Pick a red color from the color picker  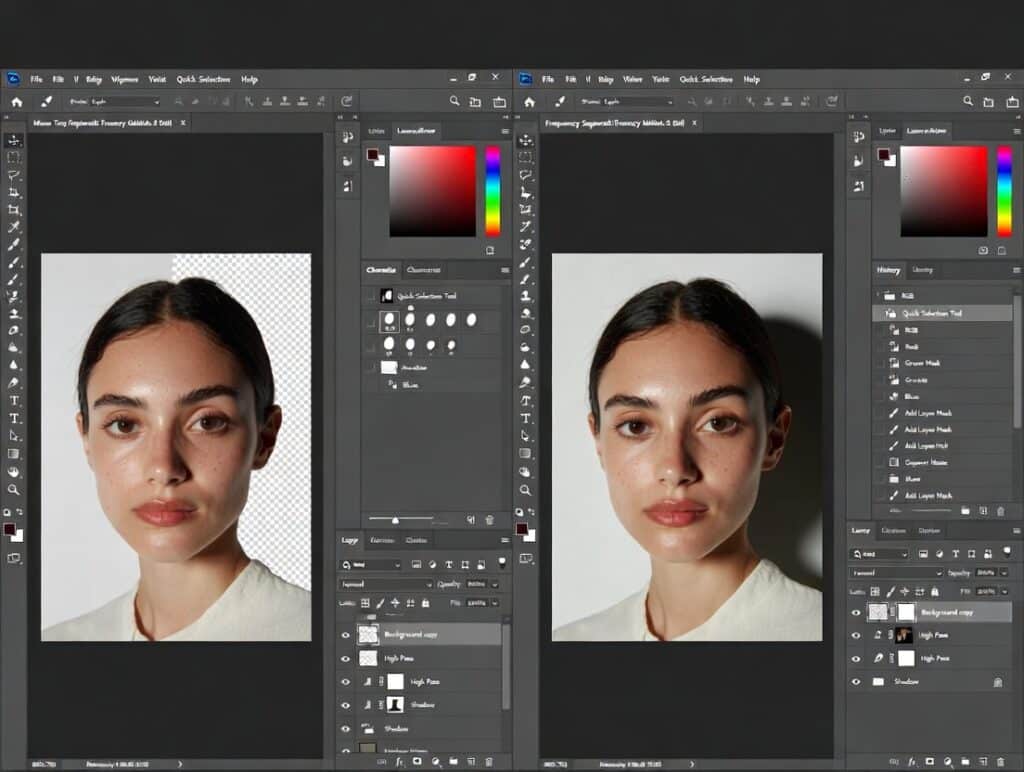[468, 150]
